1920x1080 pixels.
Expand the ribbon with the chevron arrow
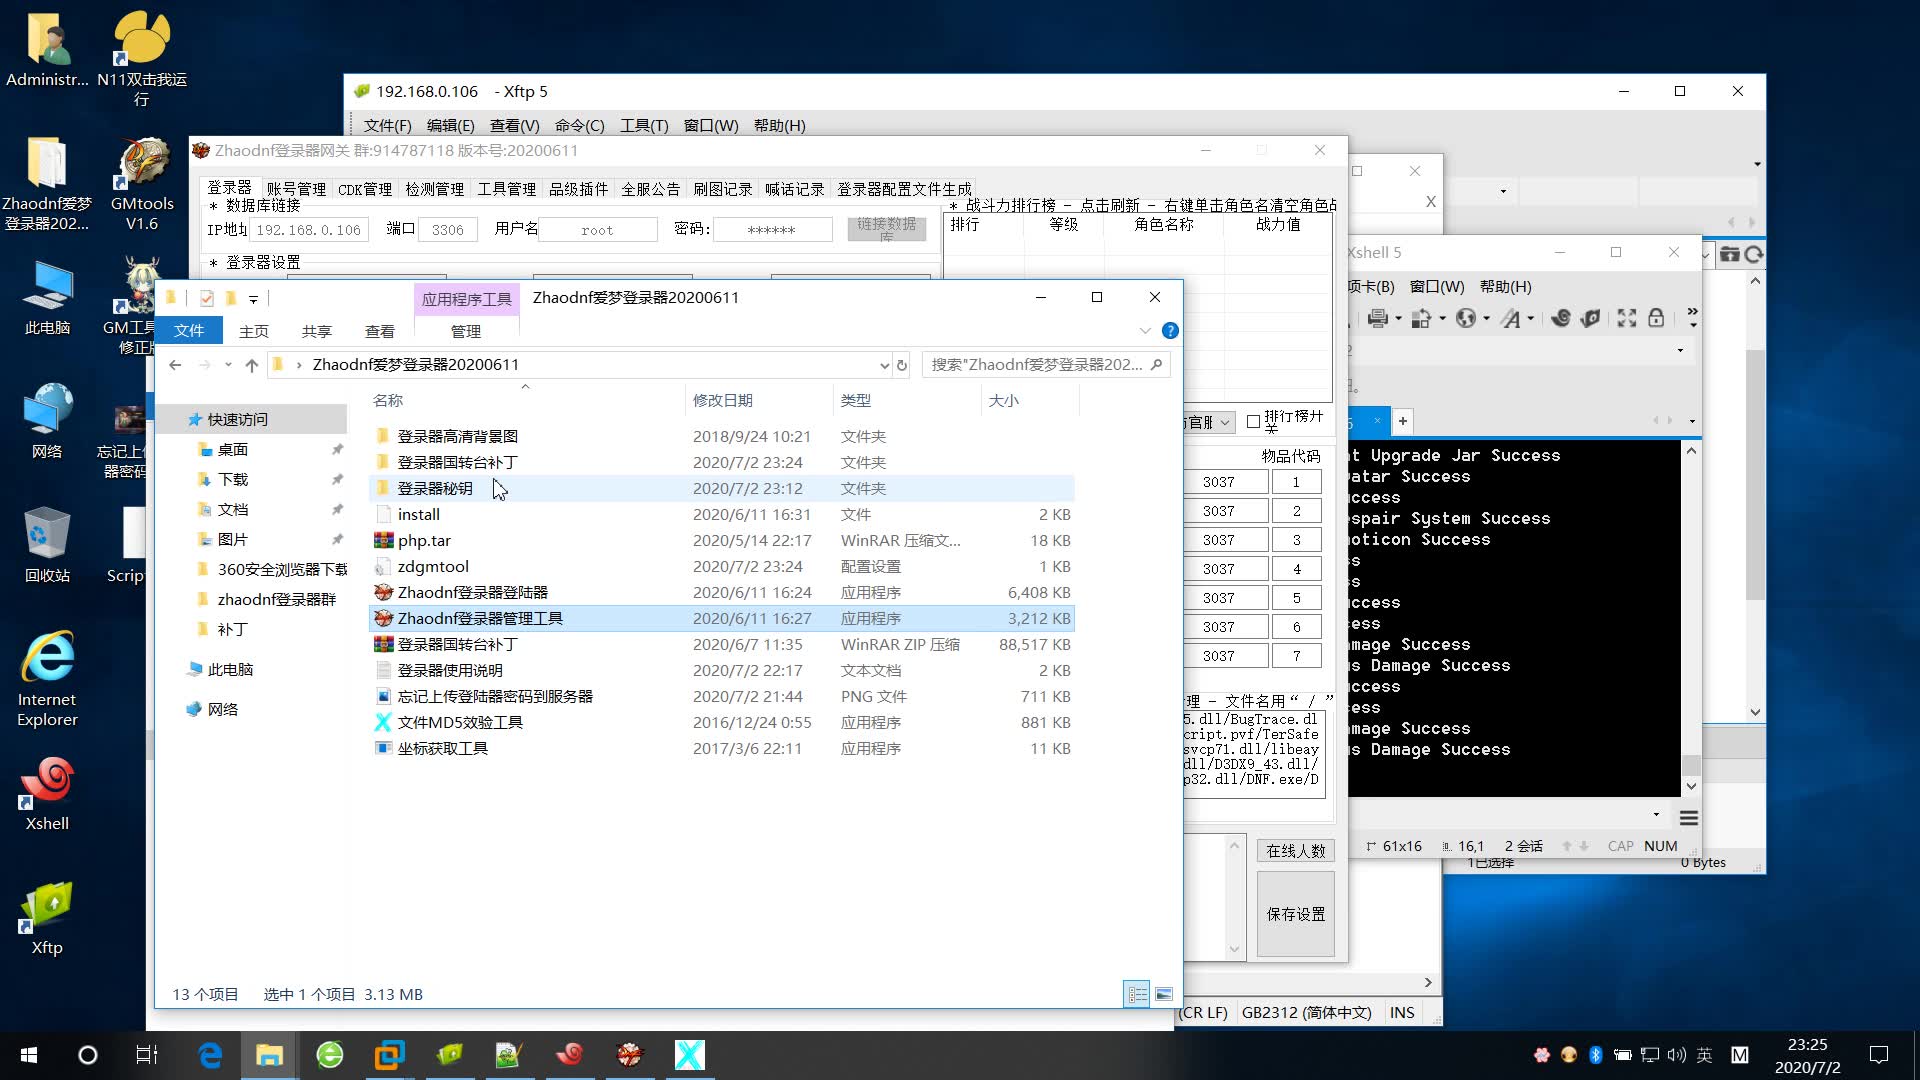tap(1145, 331)
